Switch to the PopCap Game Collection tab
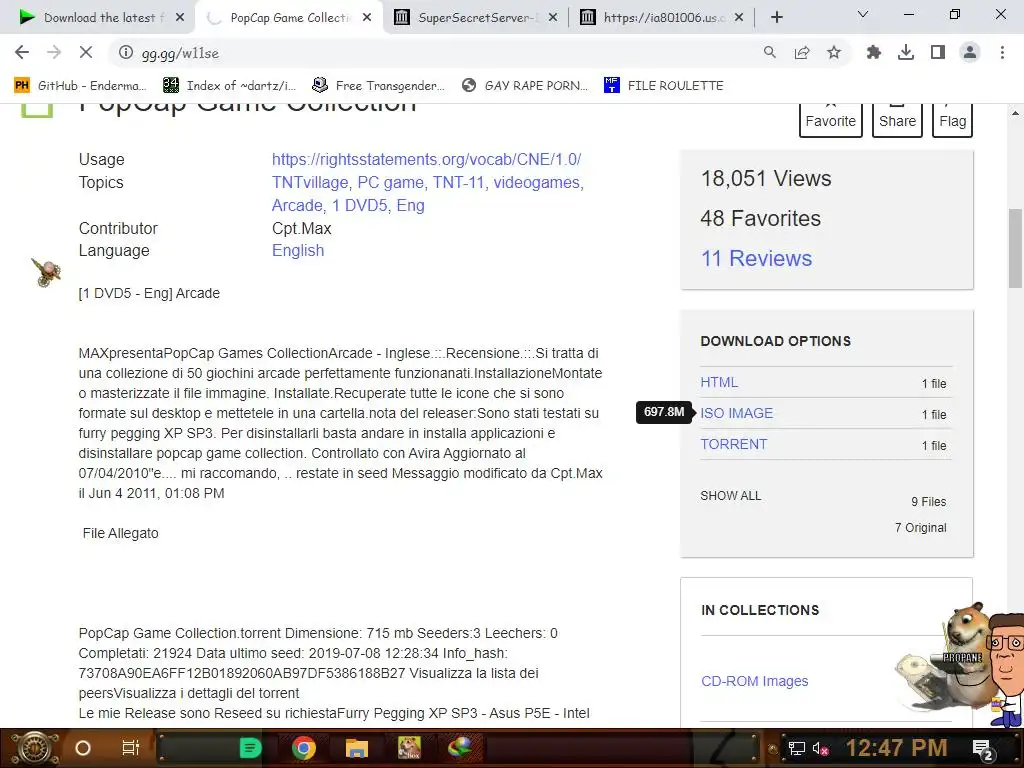The image size is (1024, 768). click(289, 18)
